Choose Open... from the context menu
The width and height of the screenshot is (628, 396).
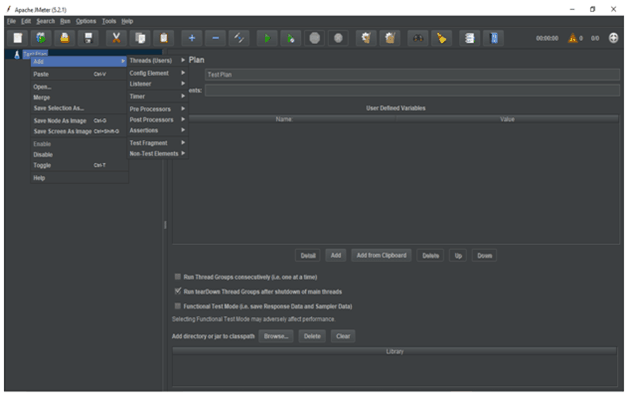point(79,86)
